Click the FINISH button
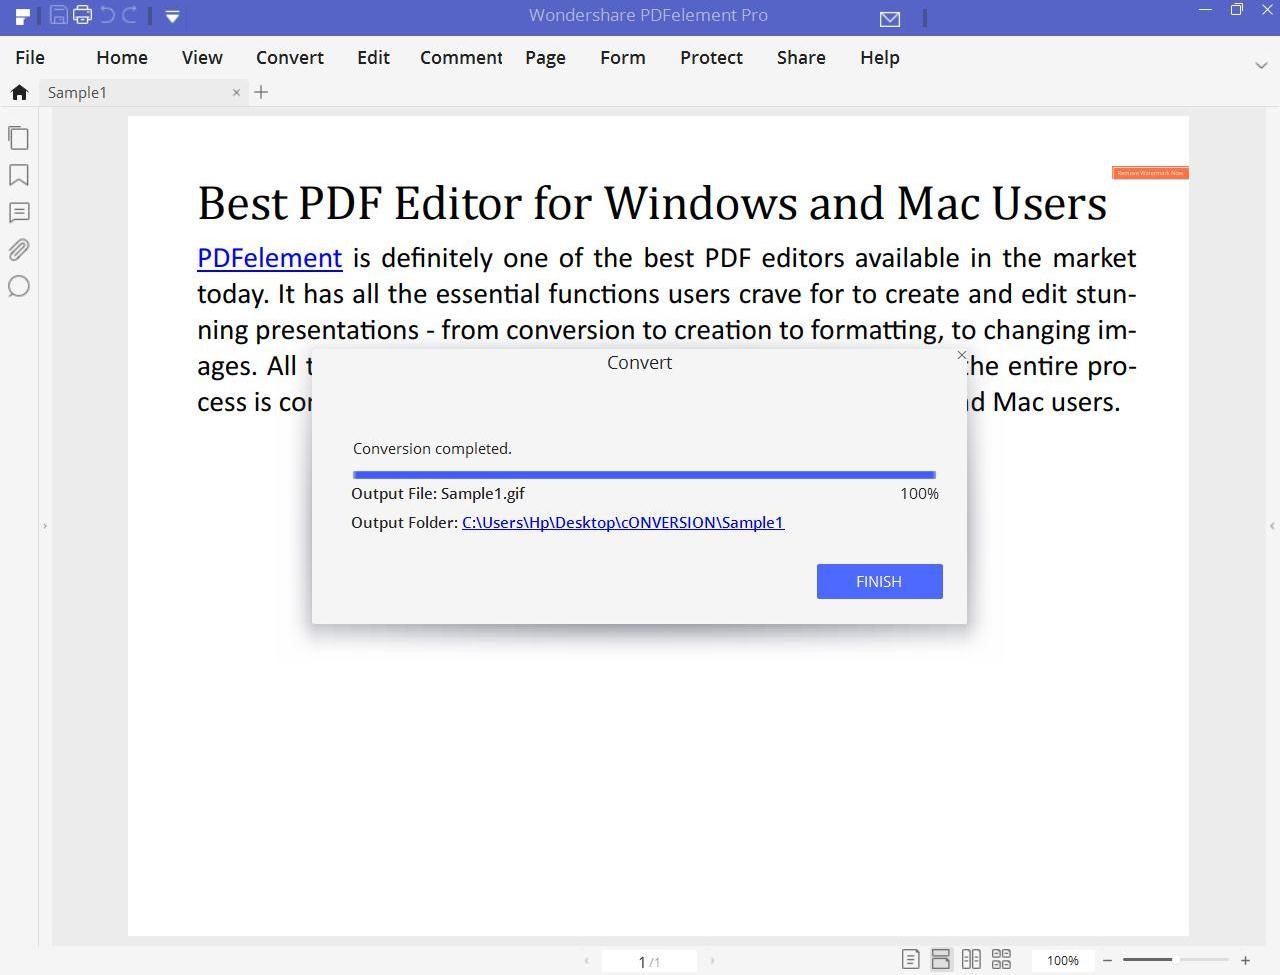The width and height of the screenshot is (1280, 975). [x=879, y=581]
